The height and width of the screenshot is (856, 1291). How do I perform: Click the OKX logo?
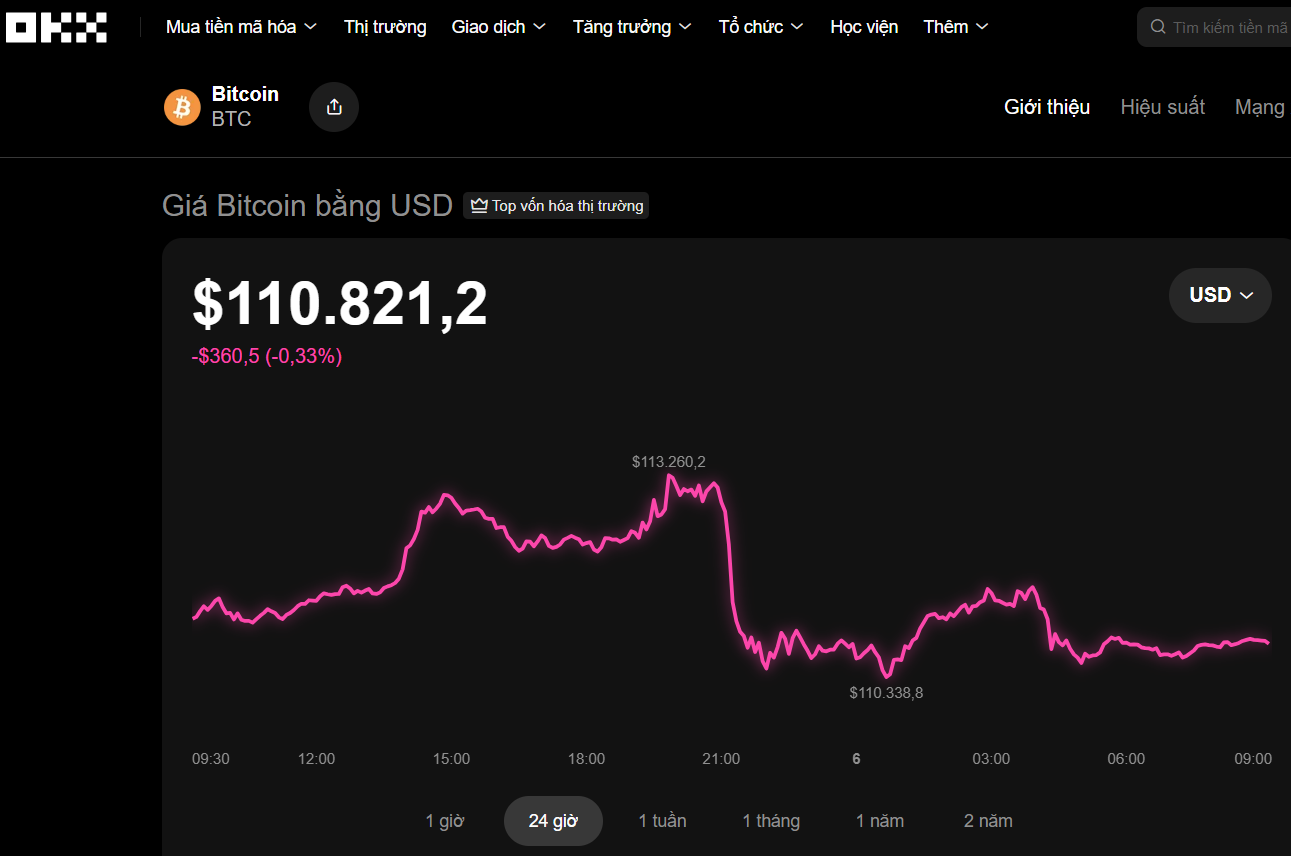[x=56, y=27]
